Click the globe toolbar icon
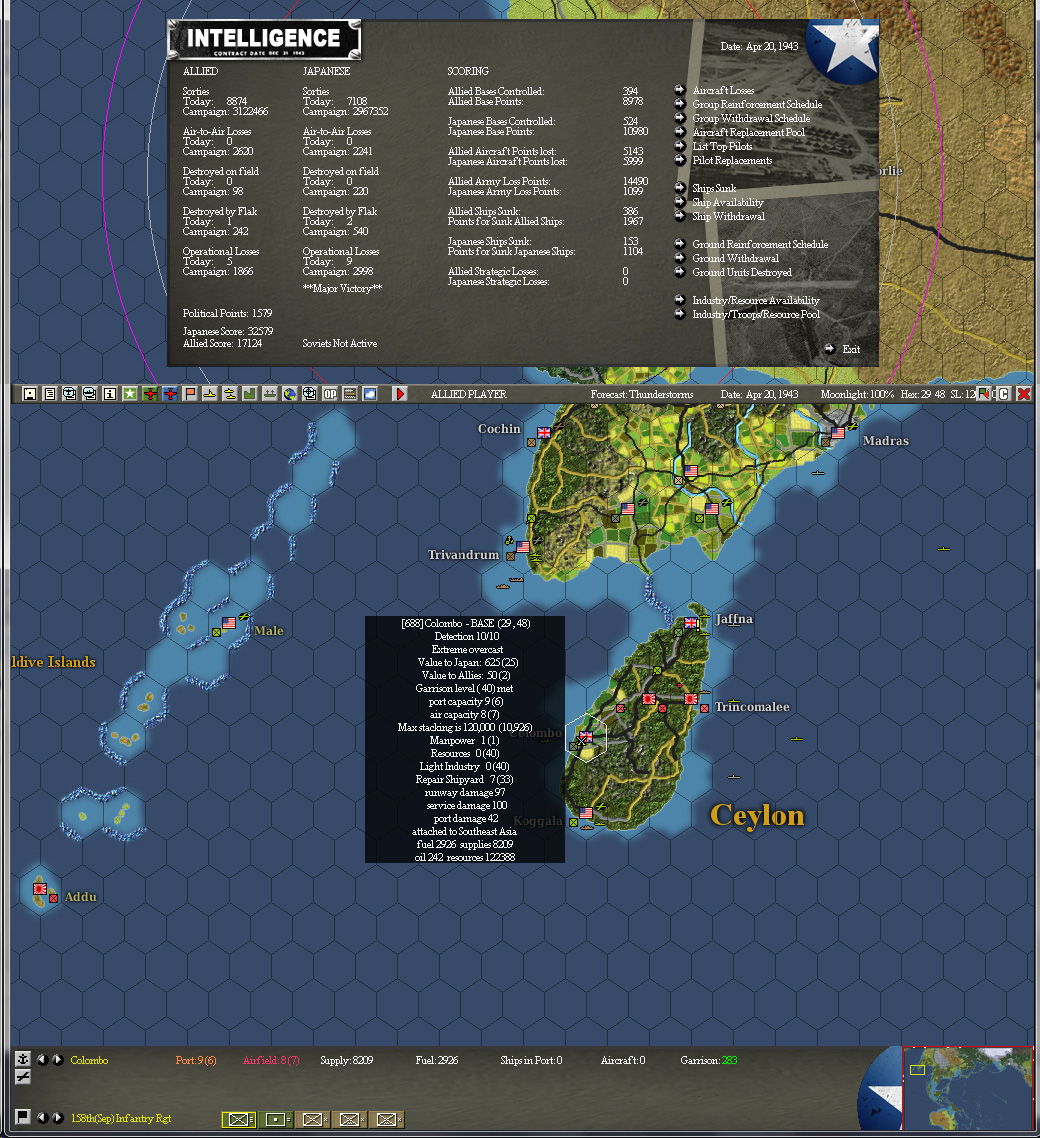The height and width of the screenshot is (1138, 1040). click(290, 394)
